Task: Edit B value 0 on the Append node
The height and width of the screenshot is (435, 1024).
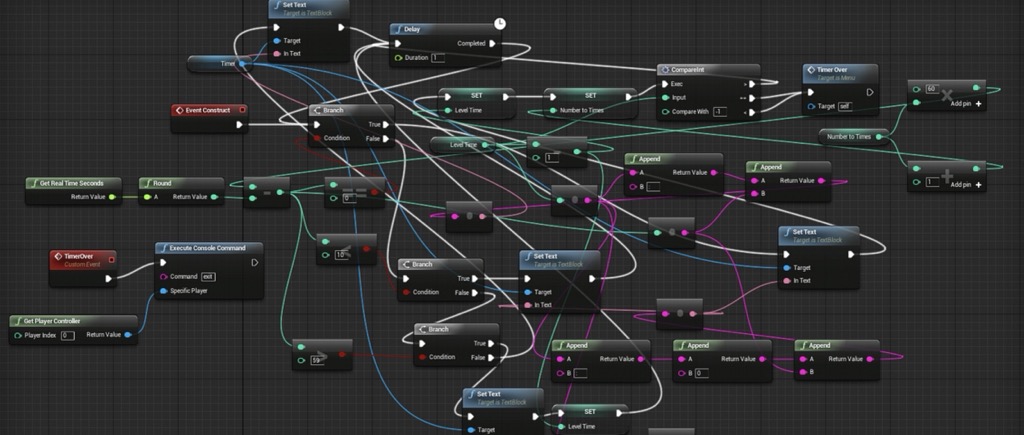Action: click(x=701, y=374)
